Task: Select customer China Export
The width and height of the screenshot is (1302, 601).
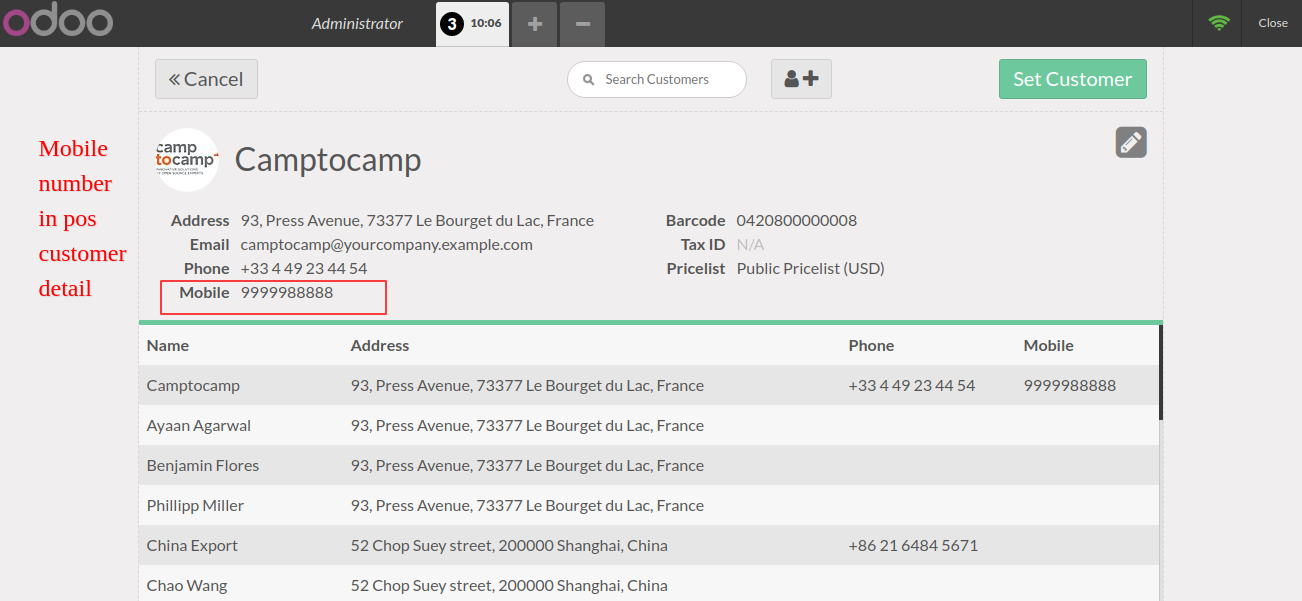Action: (648, 545)
